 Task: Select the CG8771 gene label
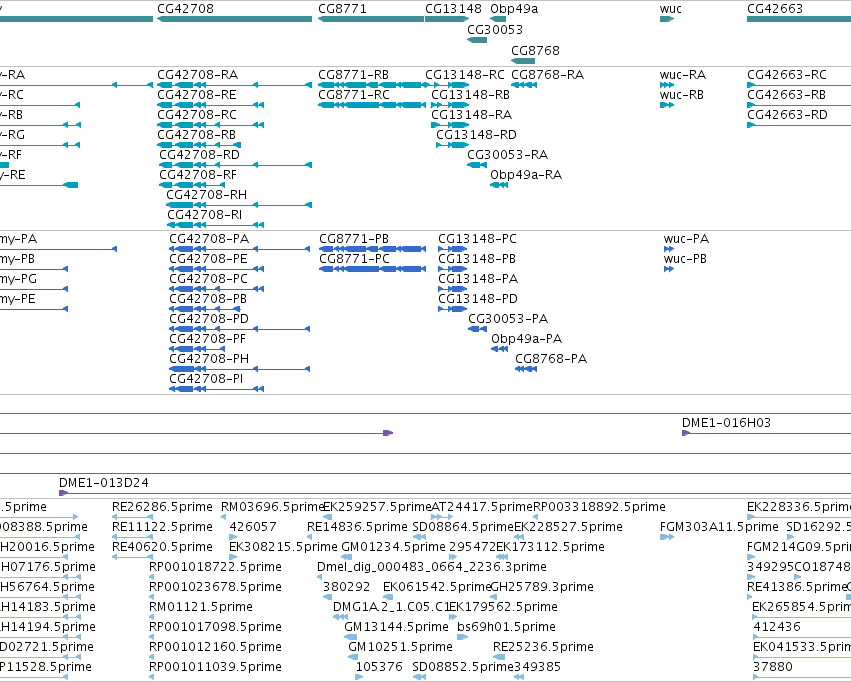pos(342,9)
